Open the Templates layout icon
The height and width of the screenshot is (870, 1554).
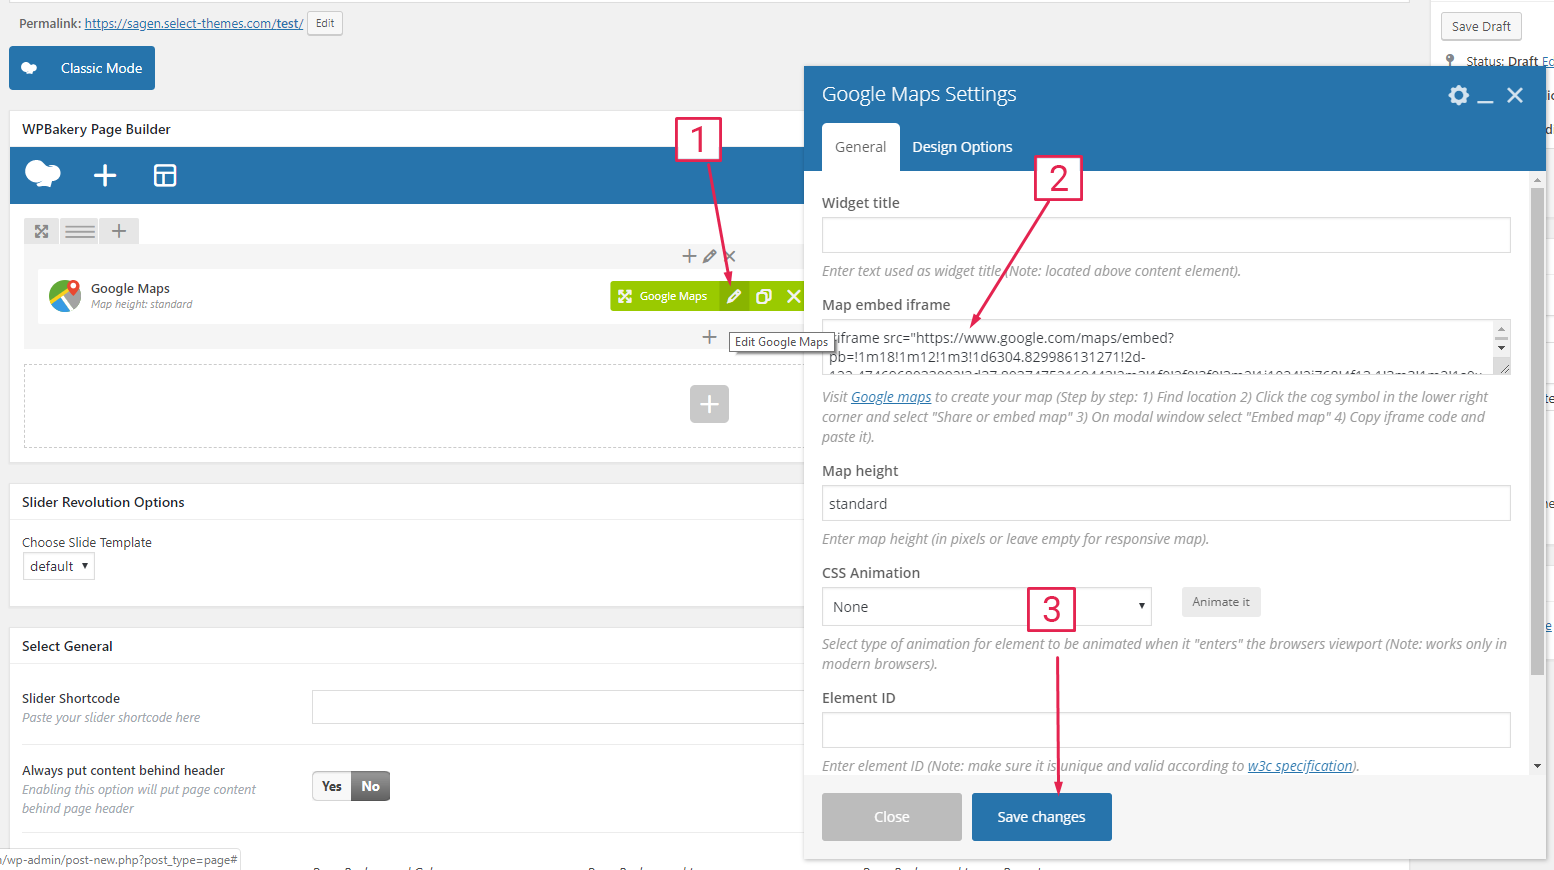coord(165,176)
